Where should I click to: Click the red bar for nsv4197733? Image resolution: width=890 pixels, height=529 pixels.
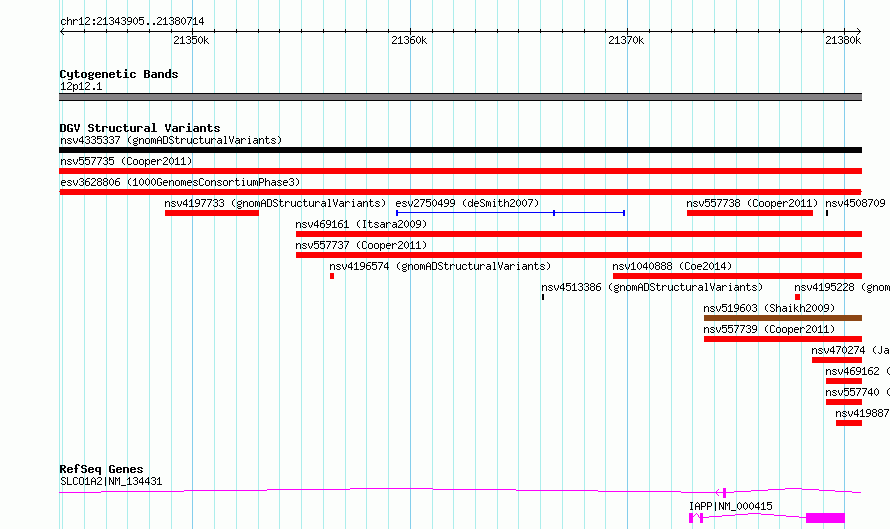[212, 213]
